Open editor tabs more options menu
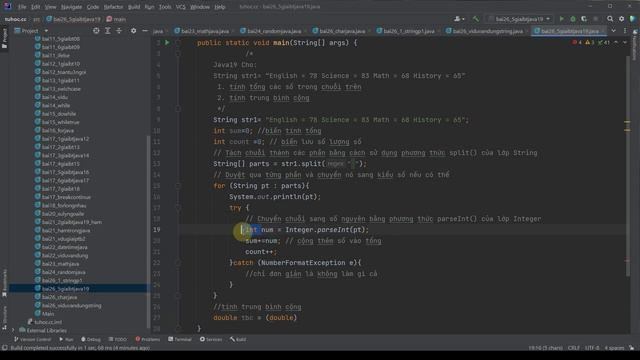The height and width of the screenshot is (360, 640). click(625, 31)
